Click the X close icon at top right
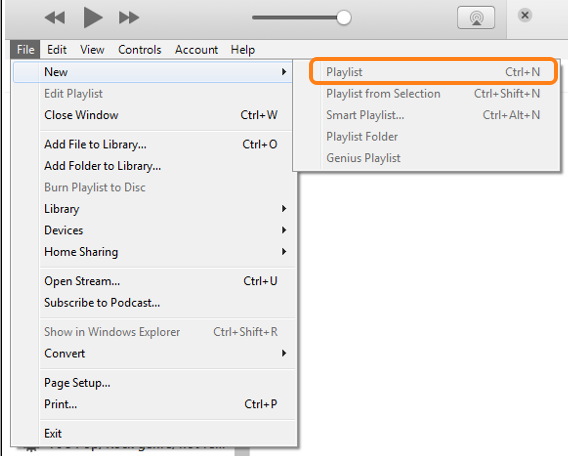Viewport: 568px width, 456px height. click(525, 15)
